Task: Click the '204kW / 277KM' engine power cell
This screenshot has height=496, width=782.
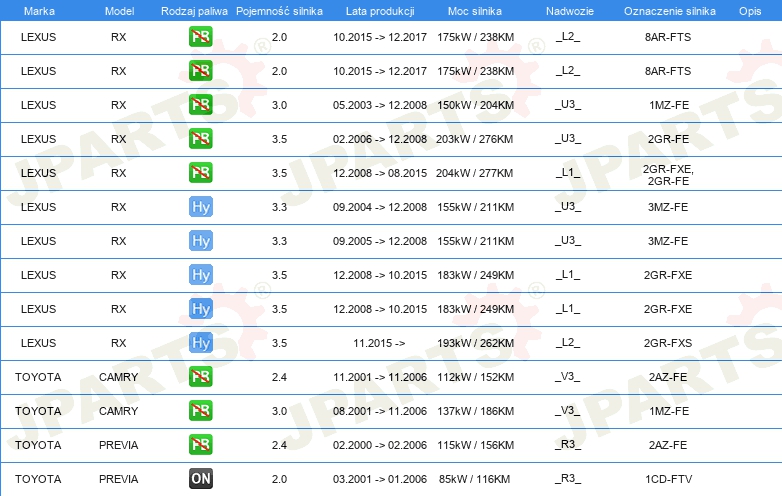Action: coord(474,173)
